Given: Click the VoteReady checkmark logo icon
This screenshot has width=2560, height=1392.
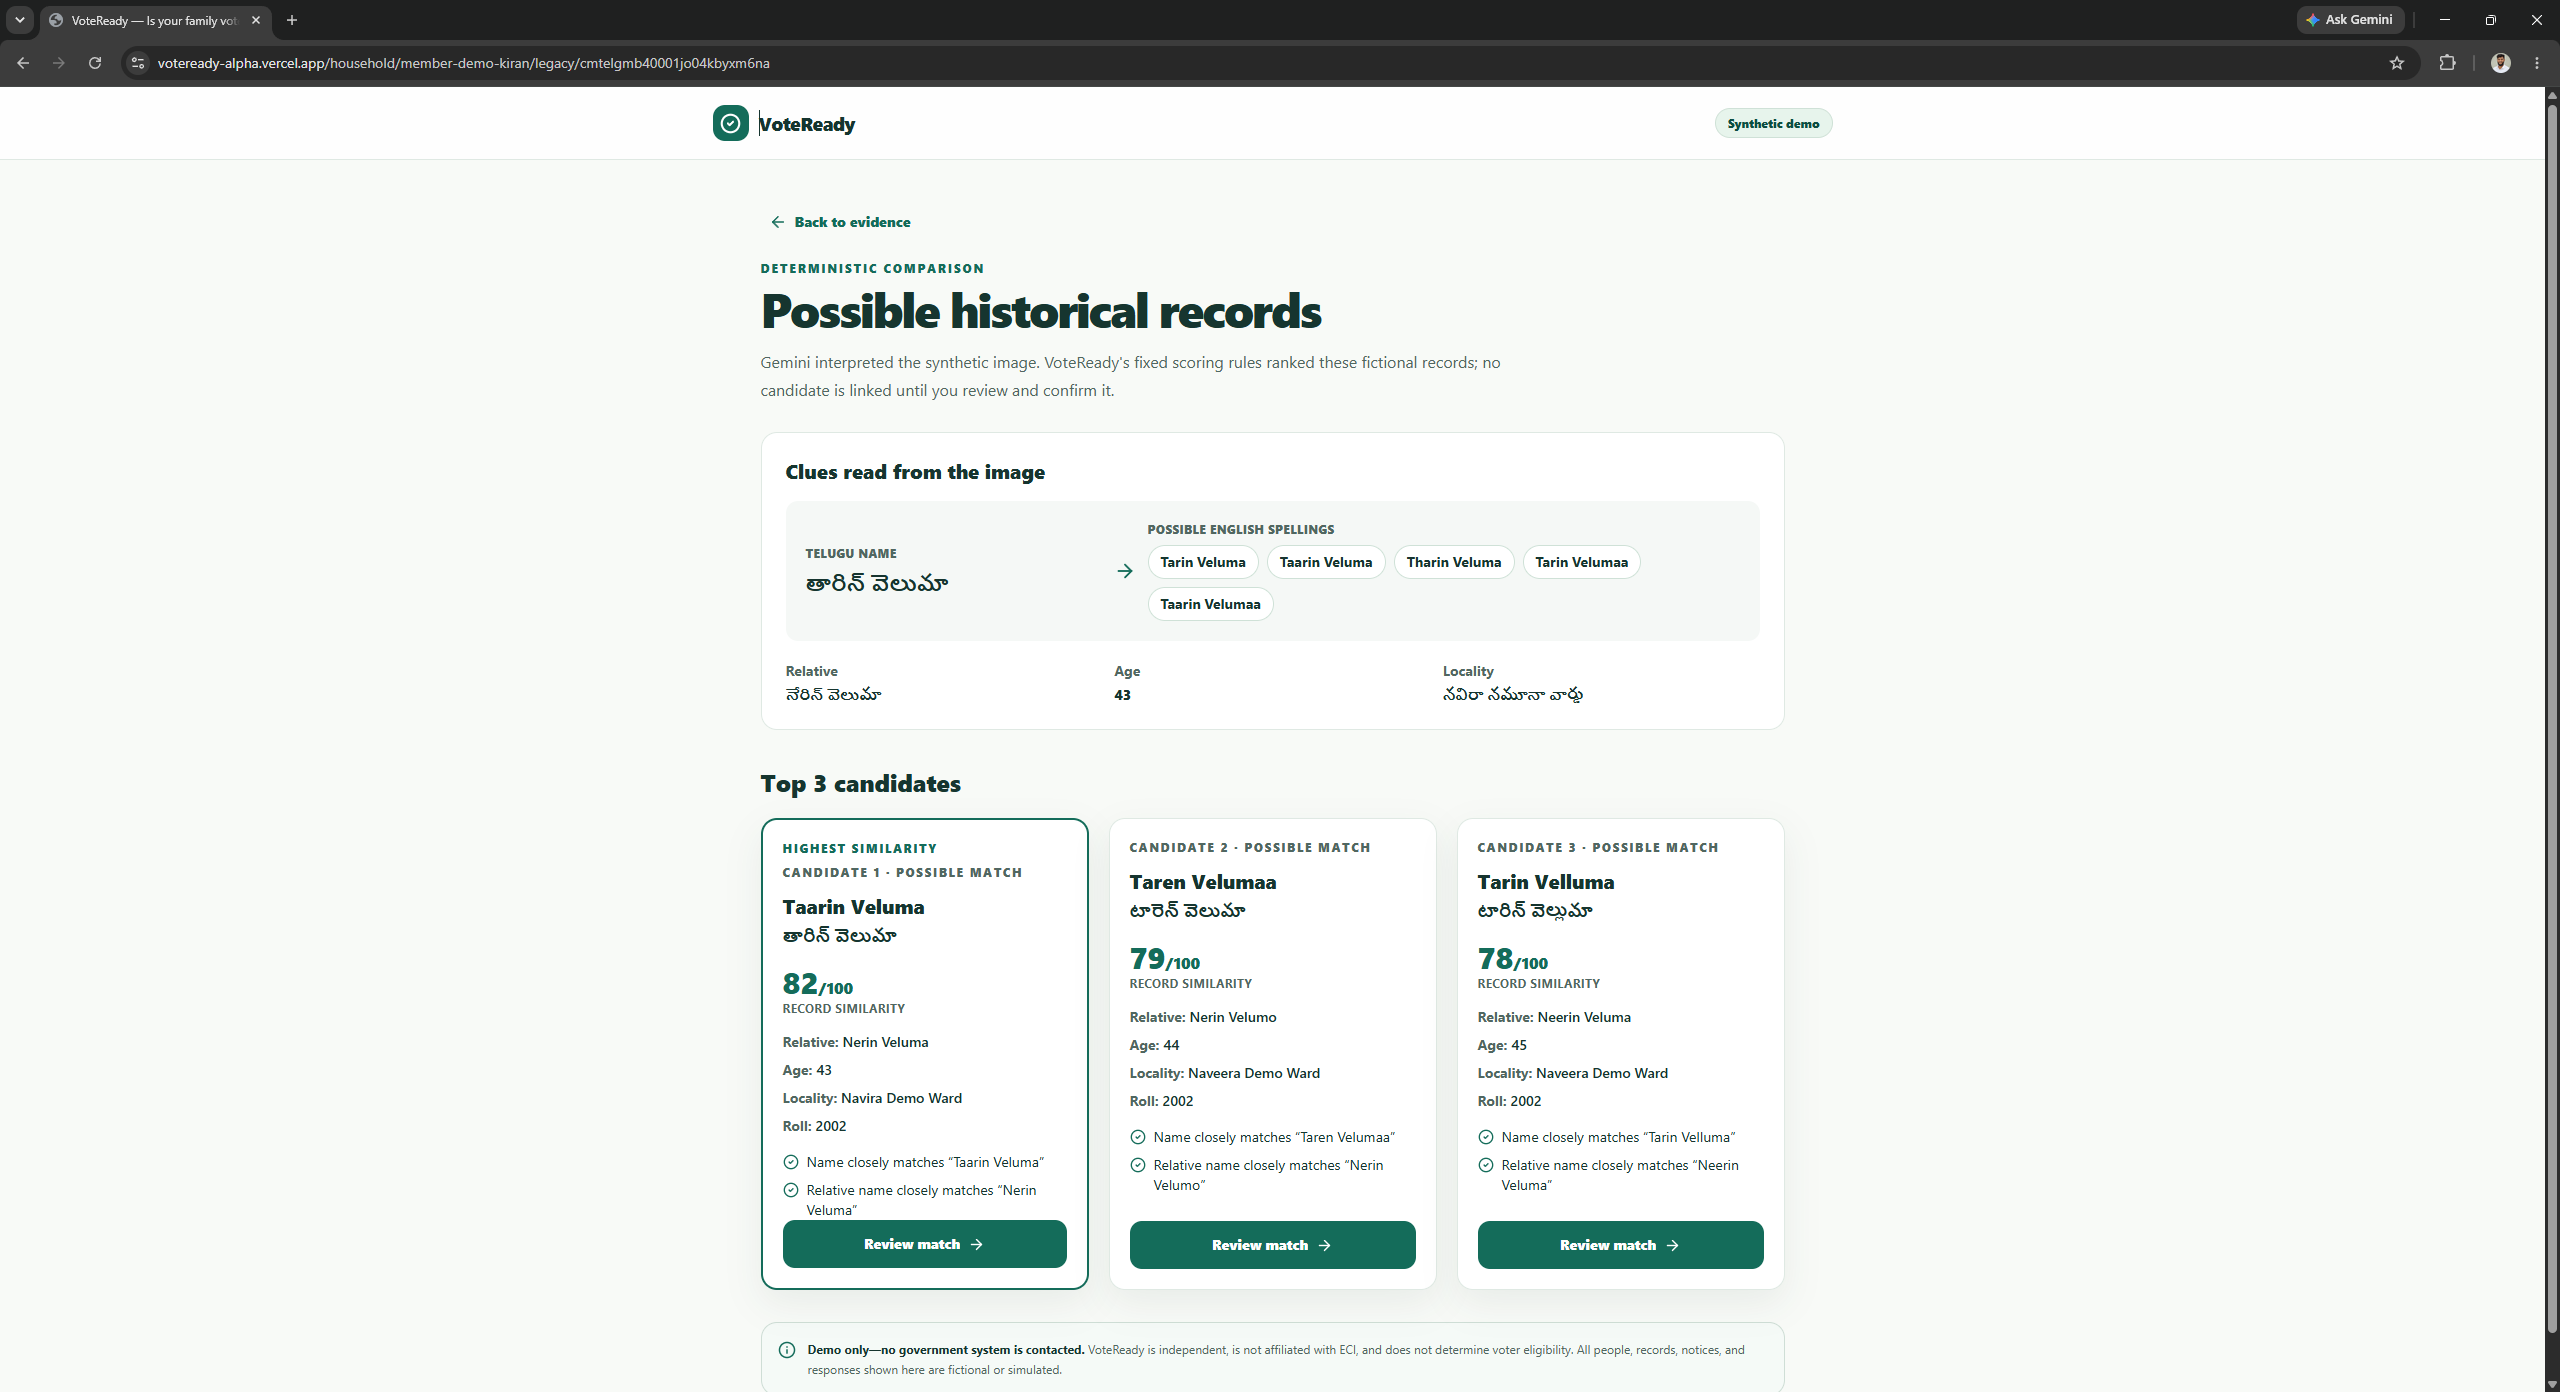Looking at the screenshot, I should coord(730,123).
